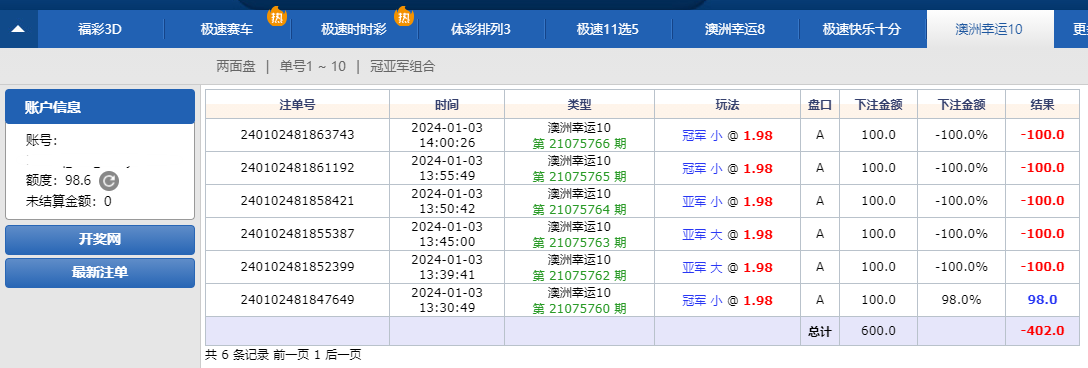This screenshot has height=368, width=1088.
Task: Click the 未结算金额 line
Action: point(68,201)
